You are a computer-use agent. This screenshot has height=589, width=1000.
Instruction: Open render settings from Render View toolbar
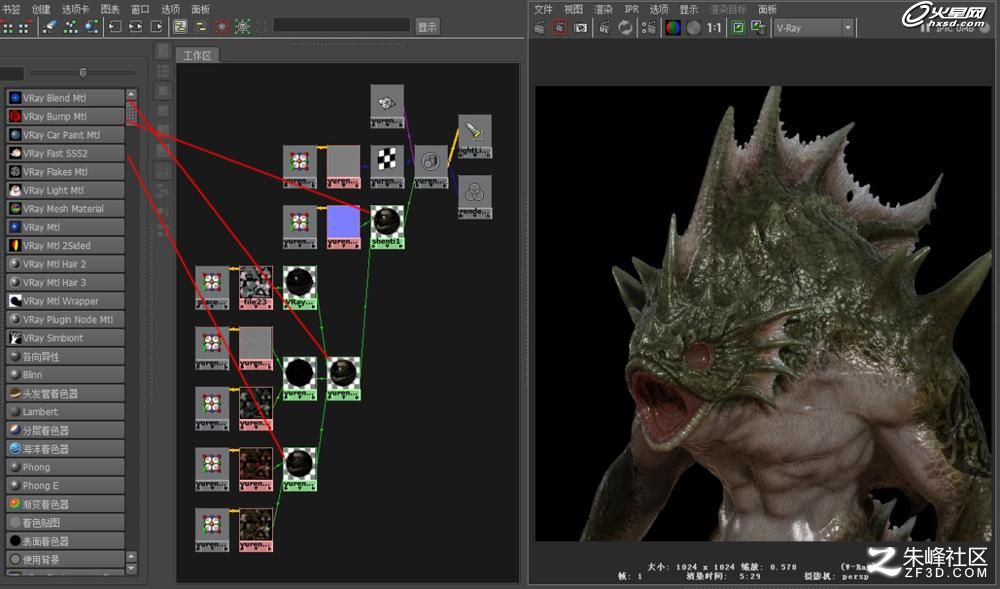(x=649, y=28)
